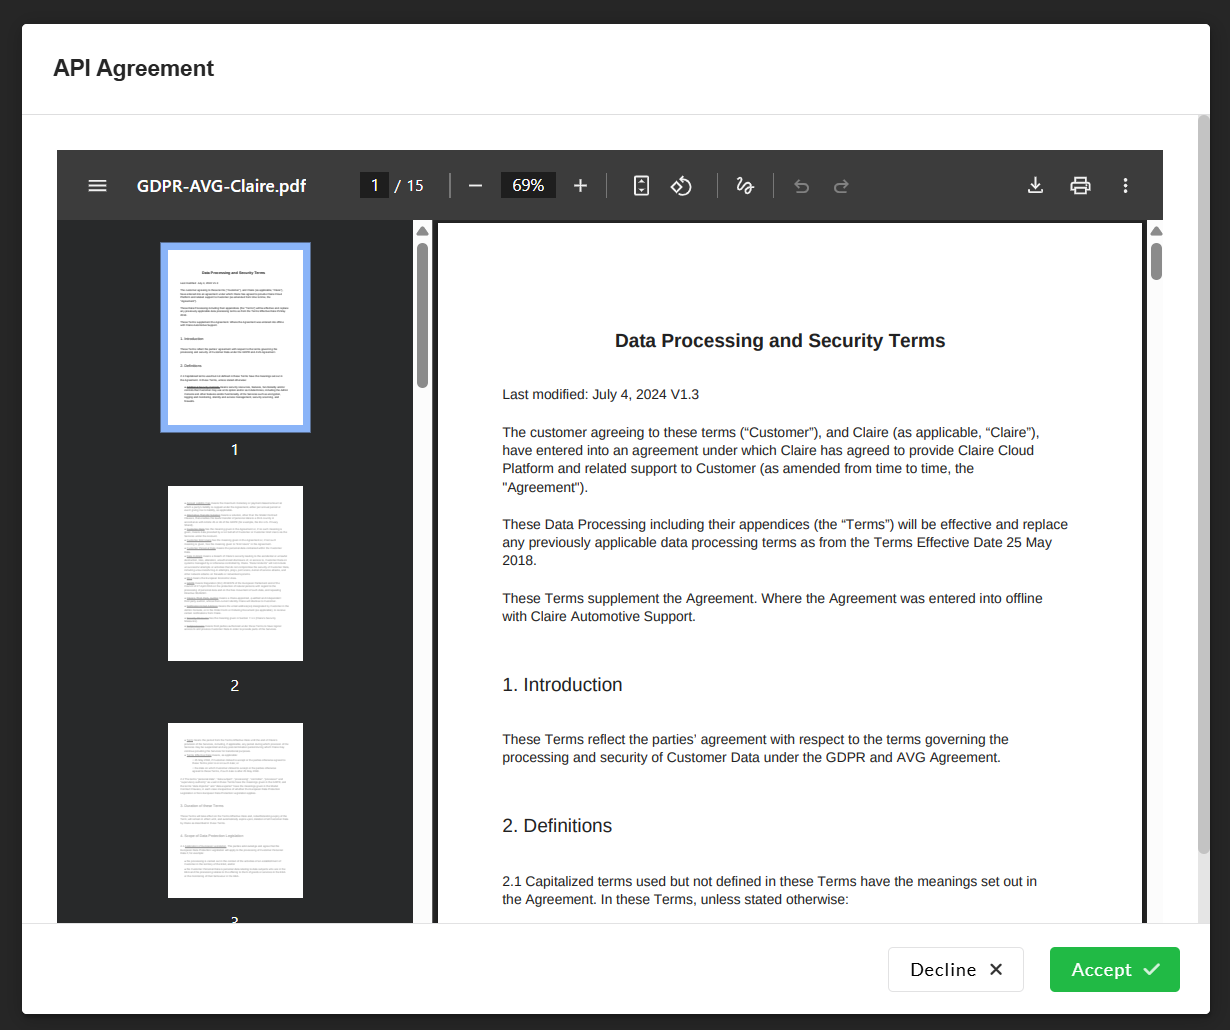1230x1030 pixels.
Task: Open the PDF viewer more actions menu
Action: [x=1125, y=186]
